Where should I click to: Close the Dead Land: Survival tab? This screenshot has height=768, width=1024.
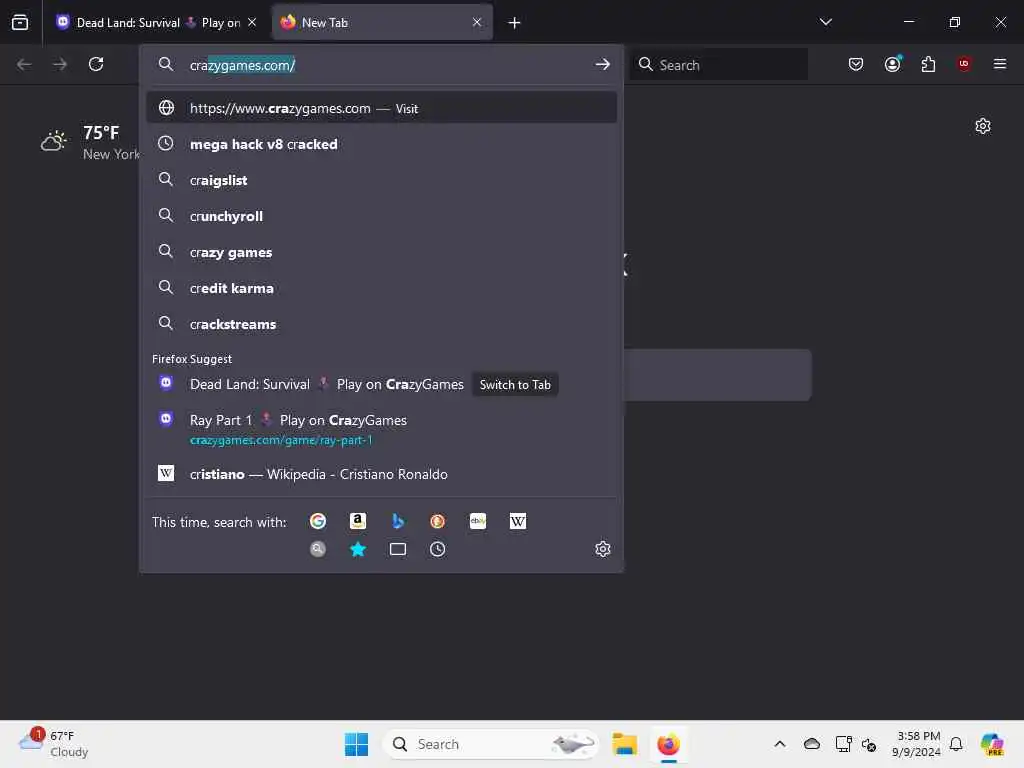tap(252, 23)
